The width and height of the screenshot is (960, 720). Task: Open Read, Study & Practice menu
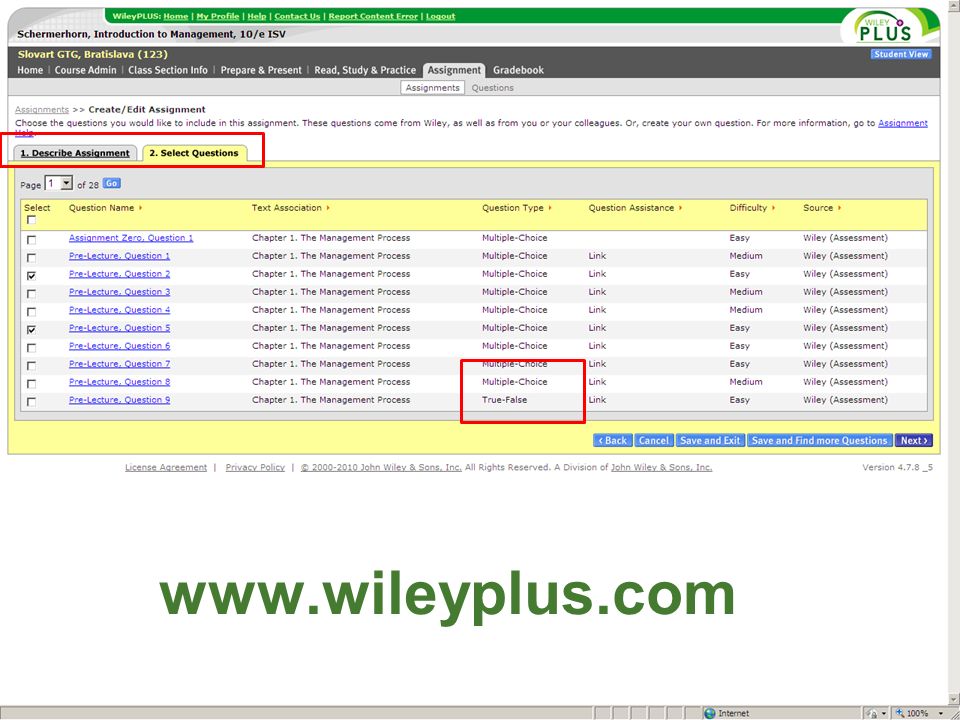[x=365, y=70]
